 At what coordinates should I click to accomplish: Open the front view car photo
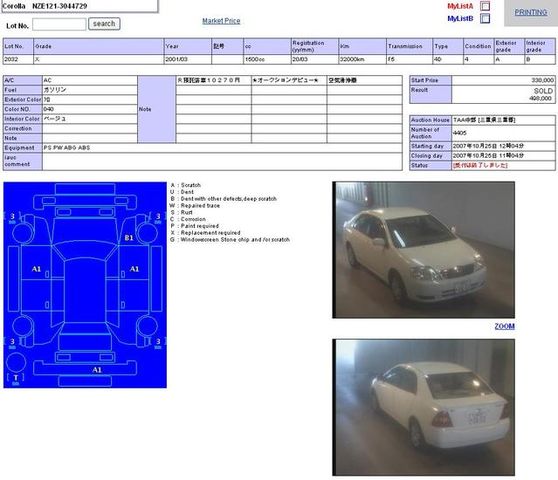tap(423, 250)
